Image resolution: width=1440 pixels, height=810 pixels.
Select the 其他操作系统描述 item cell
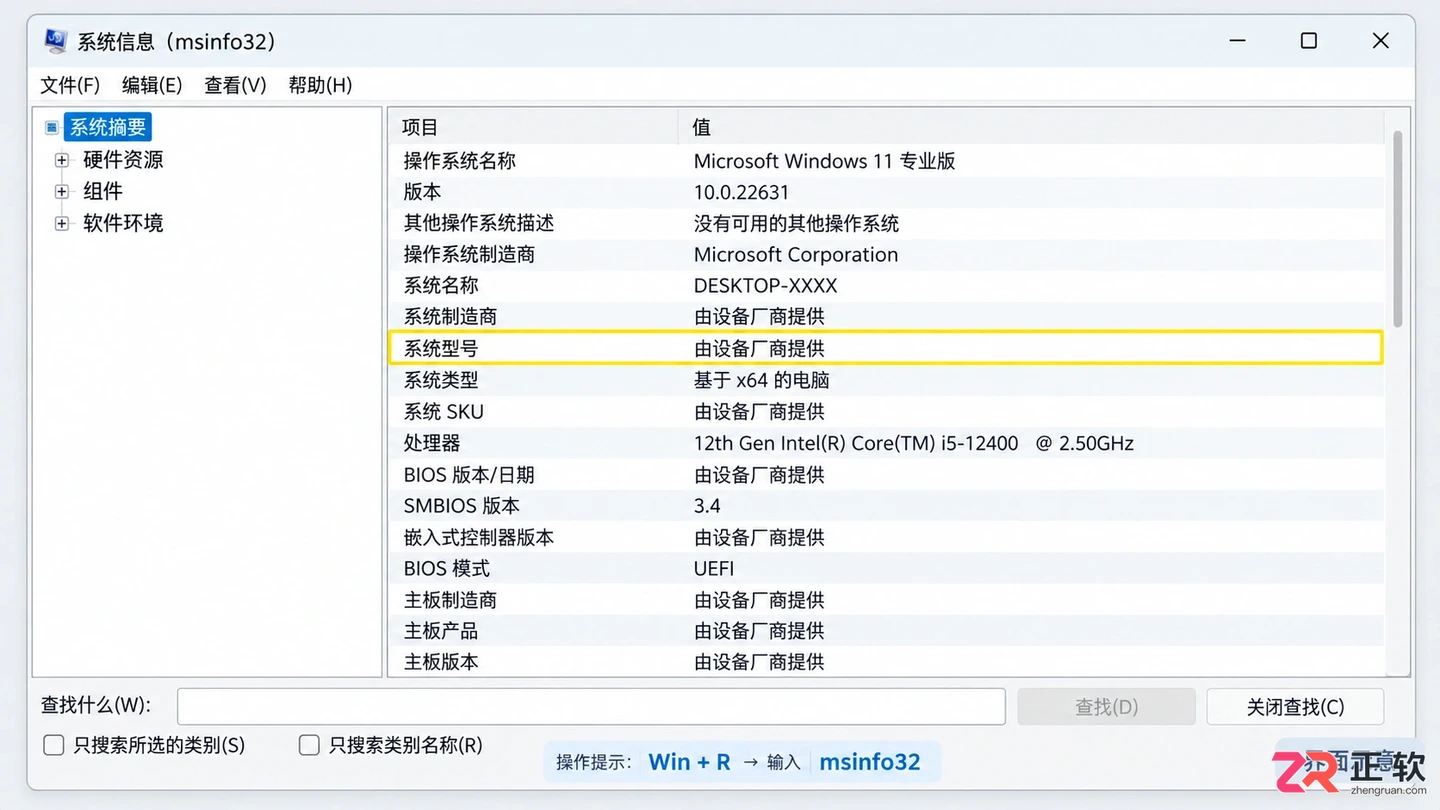(479, 223)
